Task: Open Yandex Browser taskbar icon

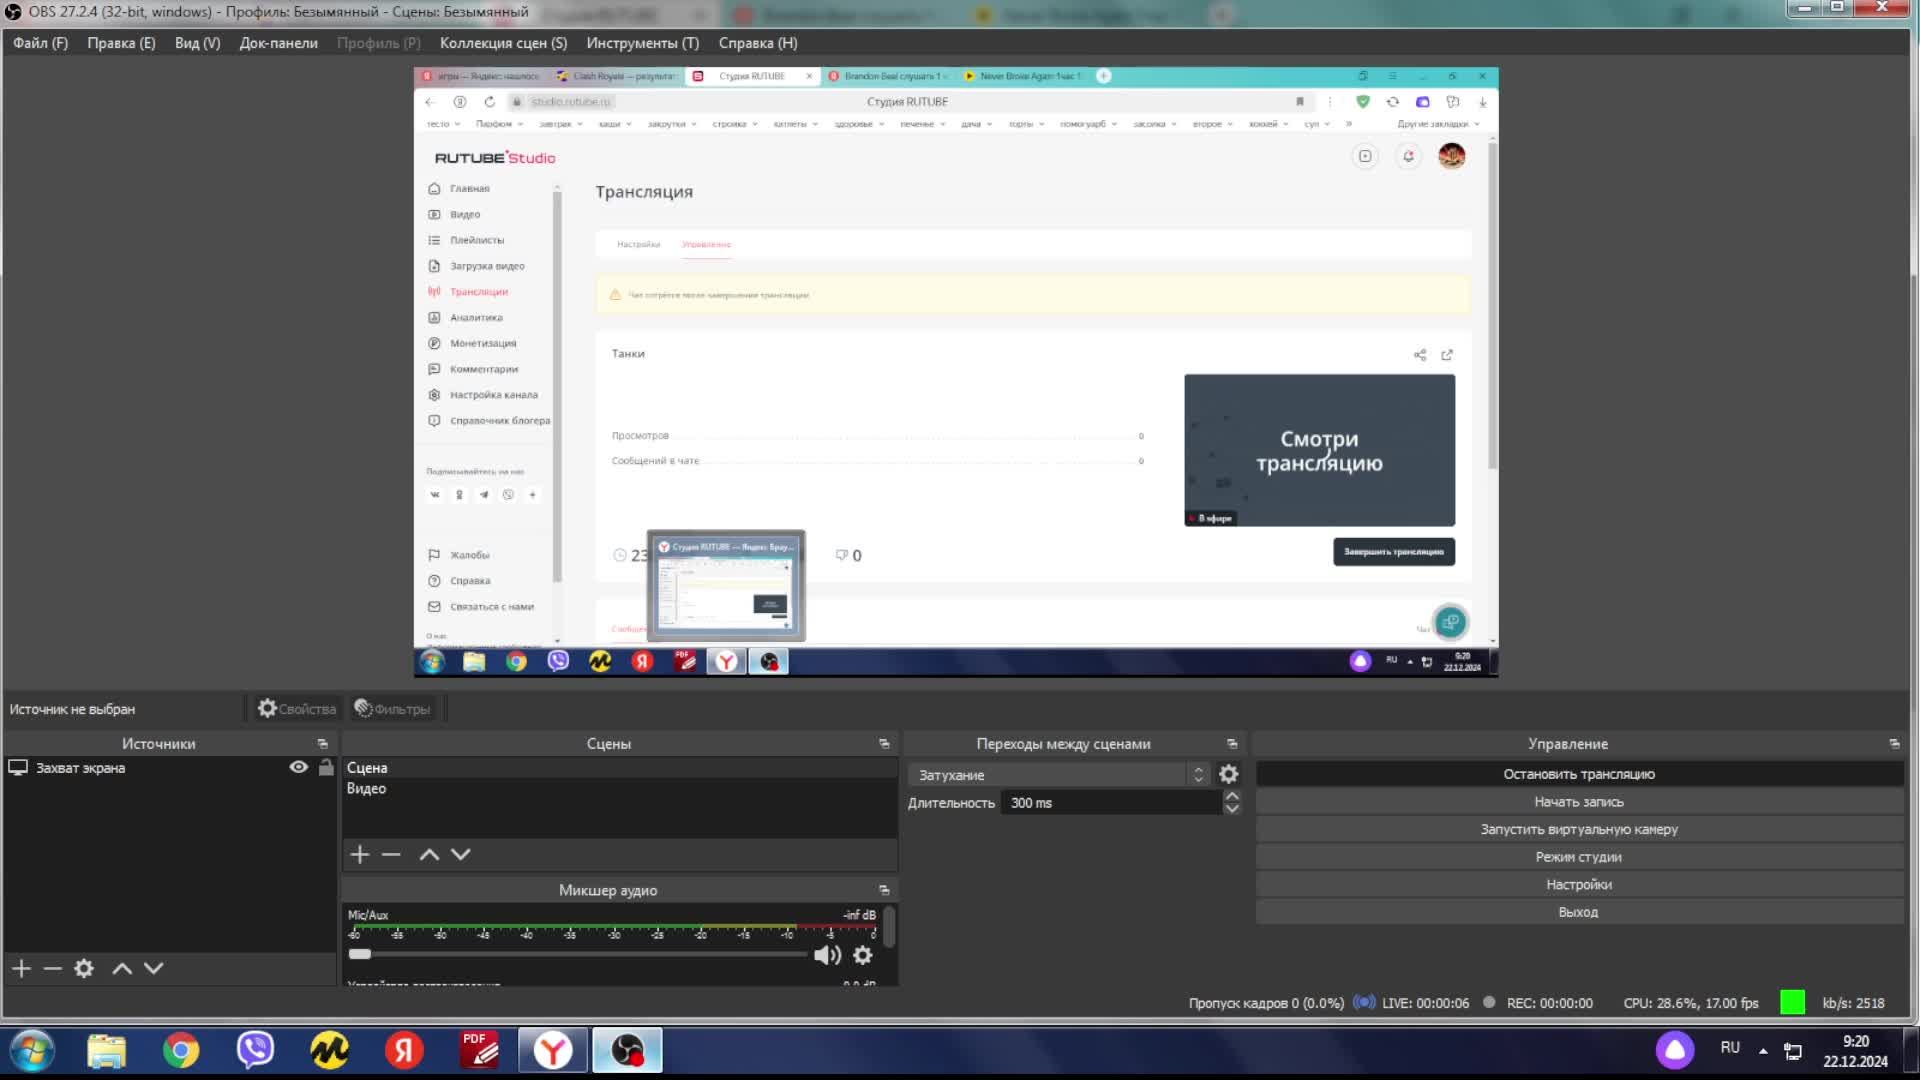Action: pos(553,1051)
